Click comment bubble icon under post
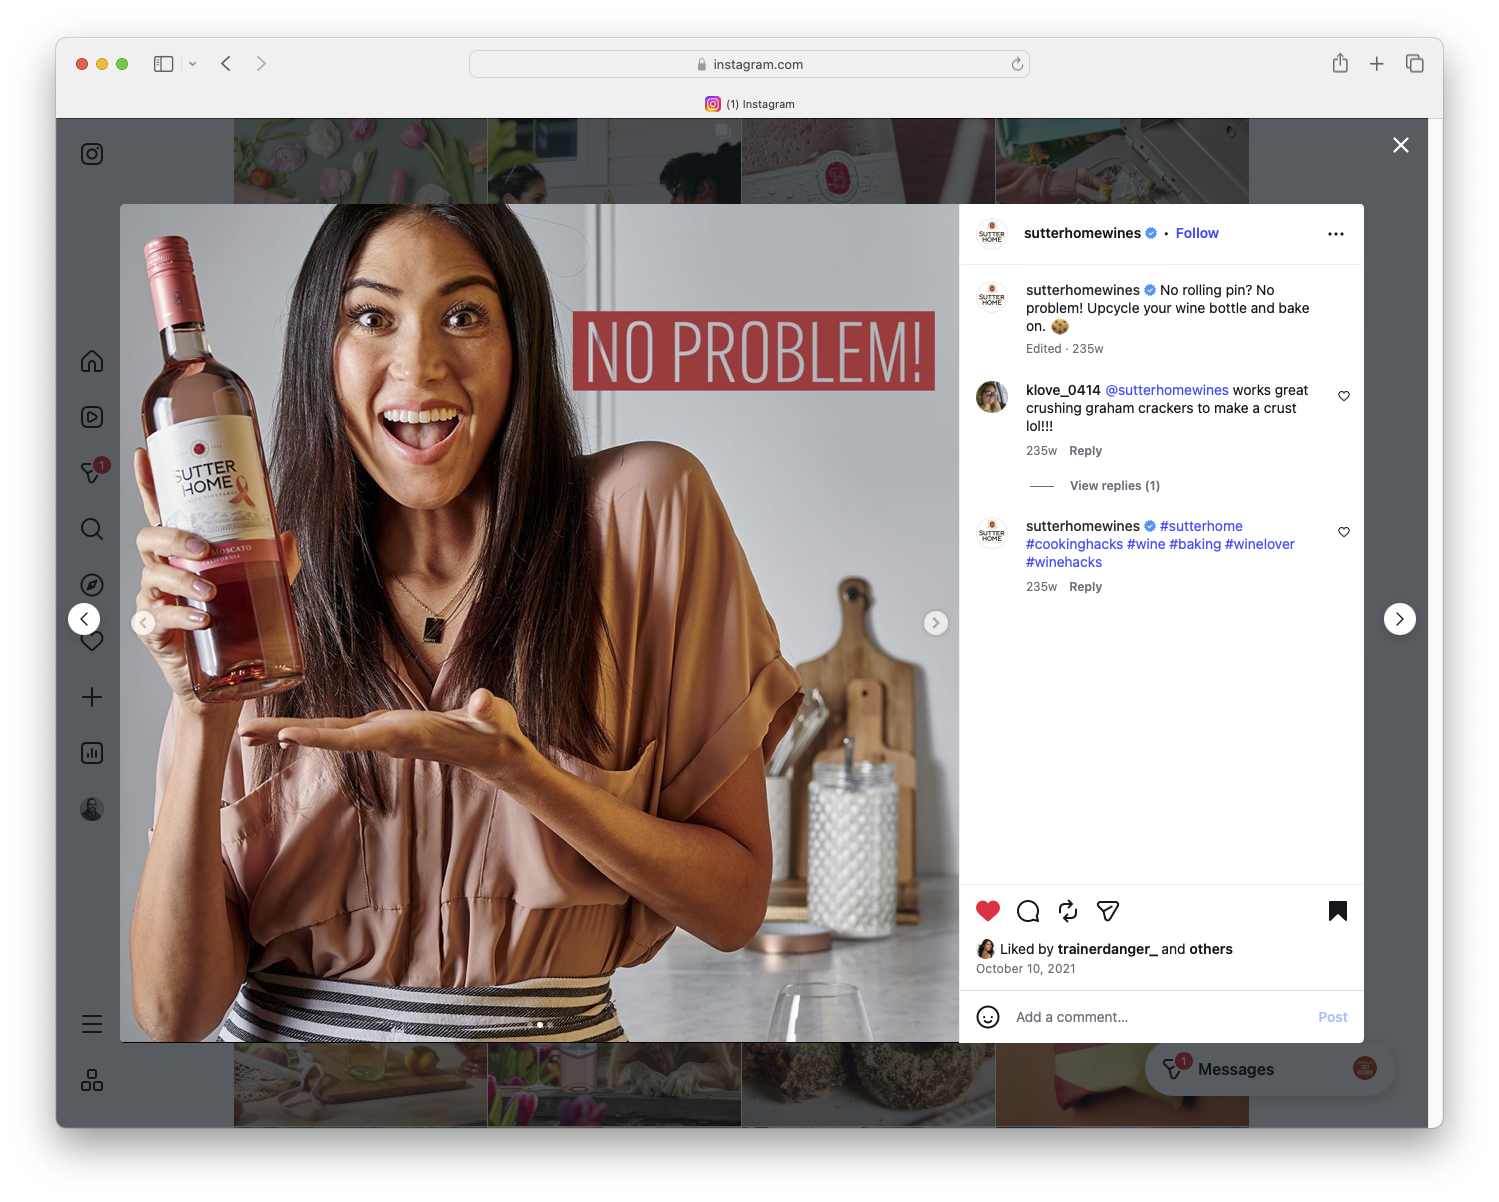This screenshot has width=1499, height=1202. tap(1028, 911)
